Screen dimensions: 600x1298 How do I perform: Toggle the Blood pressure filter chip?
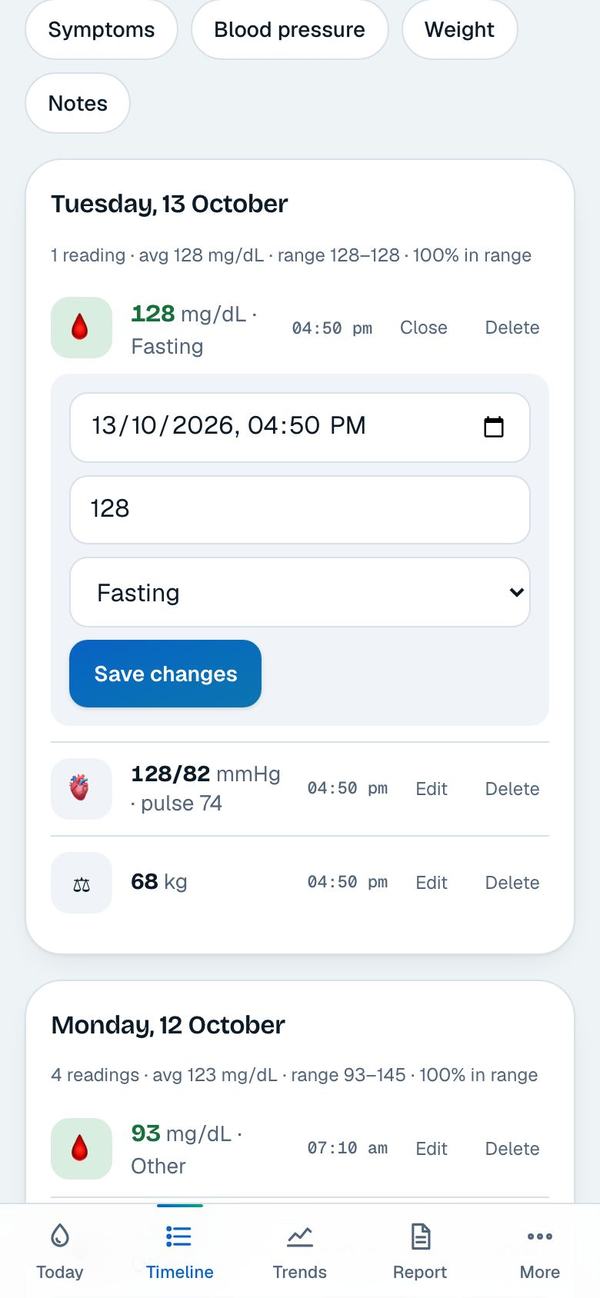coord(290,30)
